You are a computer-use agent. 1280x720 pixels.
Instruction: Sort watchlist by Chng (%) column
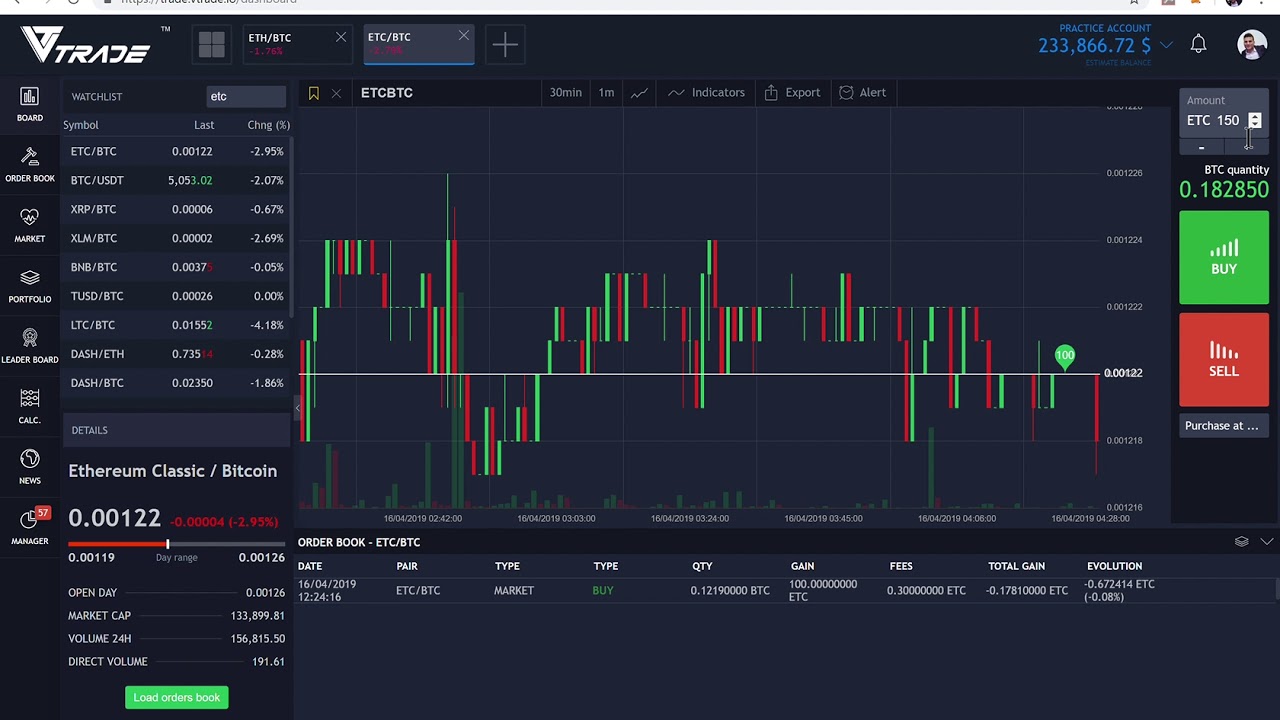click(x=268, y=125)
